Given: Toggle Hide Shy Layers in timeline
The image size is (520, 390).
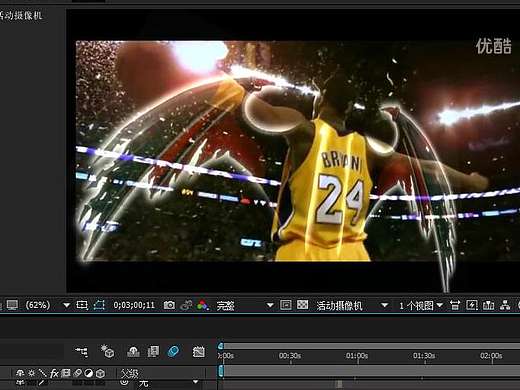Looking at the screenshot, I should [x=133, y=351].
